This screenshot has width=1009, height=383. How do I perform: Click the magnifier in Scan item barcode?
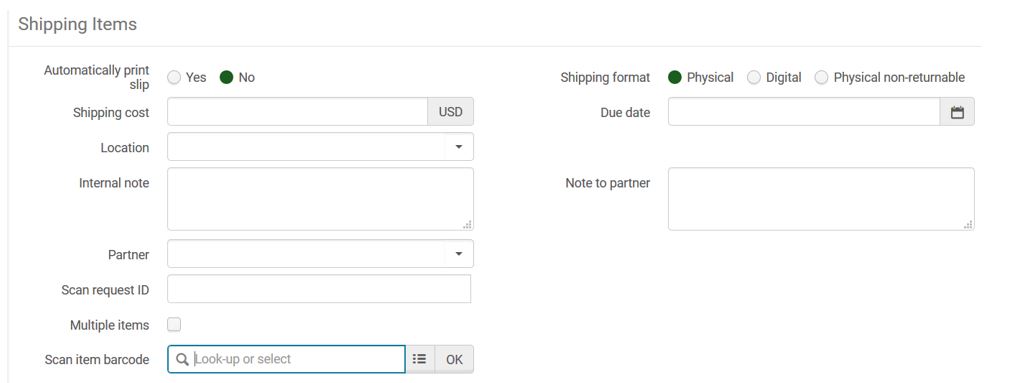182,359
